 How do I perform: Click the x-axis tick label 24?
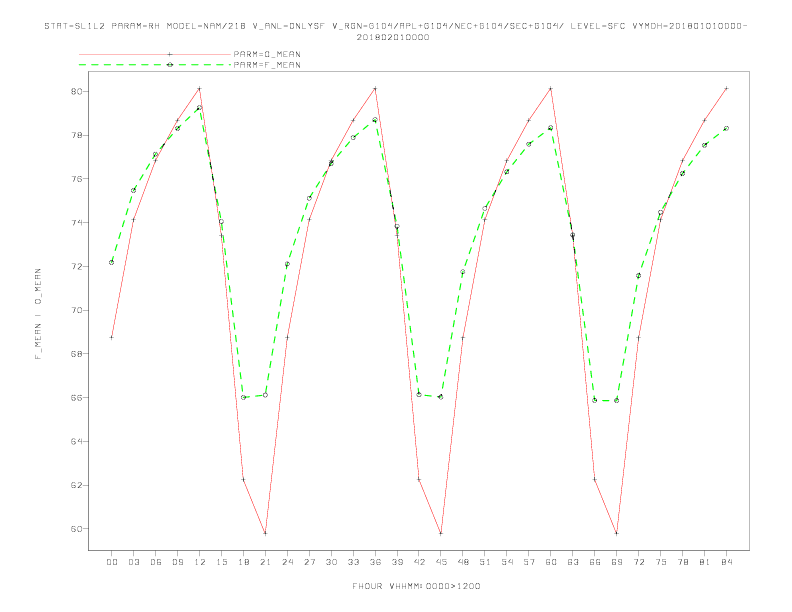[287, 562]
